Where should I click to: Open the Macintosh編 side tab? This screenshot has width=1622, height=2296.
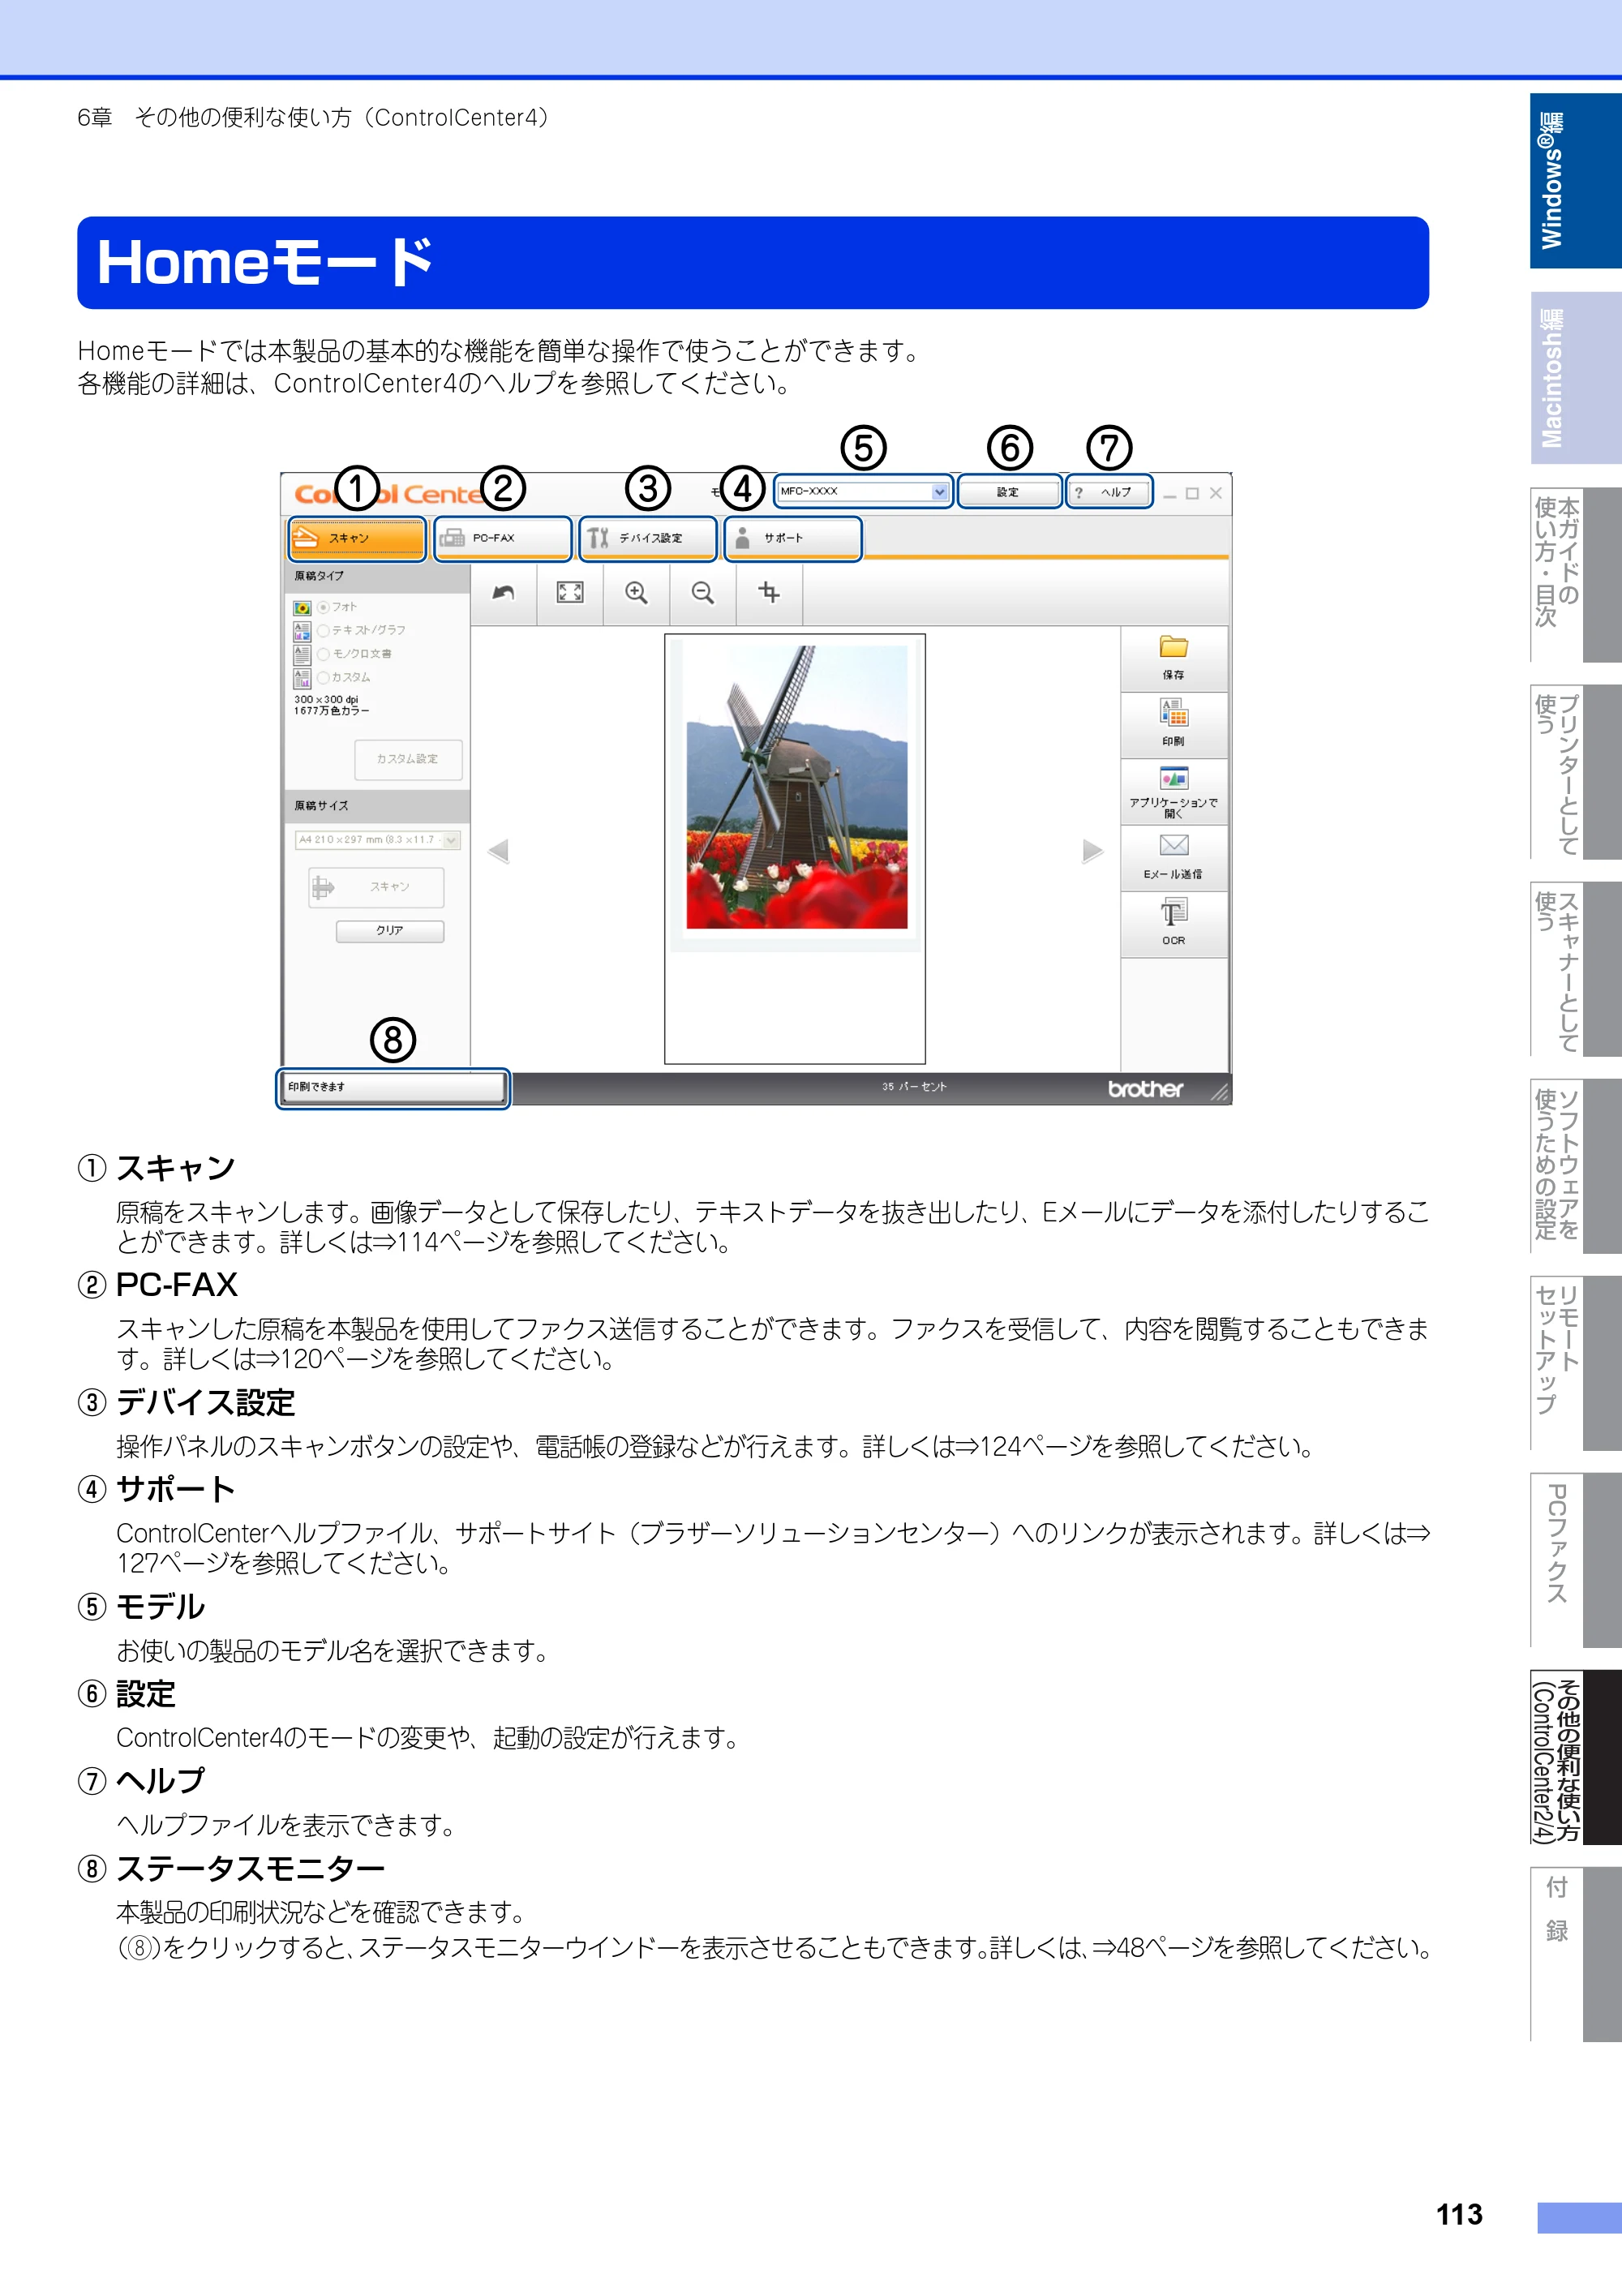(x=1575, y=378)
